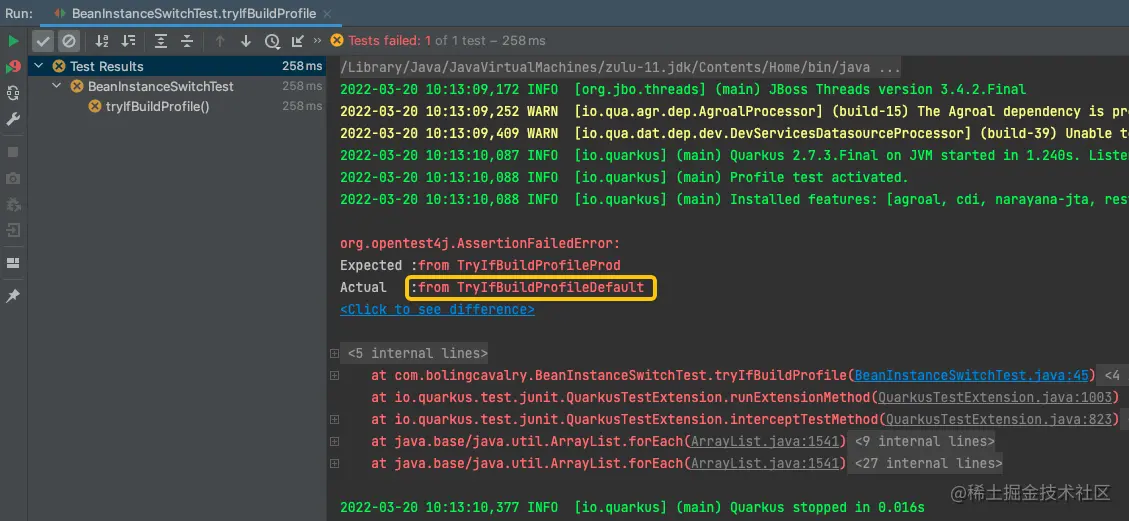1129x521 pixels.
Task: Click the camera dump threads icon
Action: (x=13, y=178)
